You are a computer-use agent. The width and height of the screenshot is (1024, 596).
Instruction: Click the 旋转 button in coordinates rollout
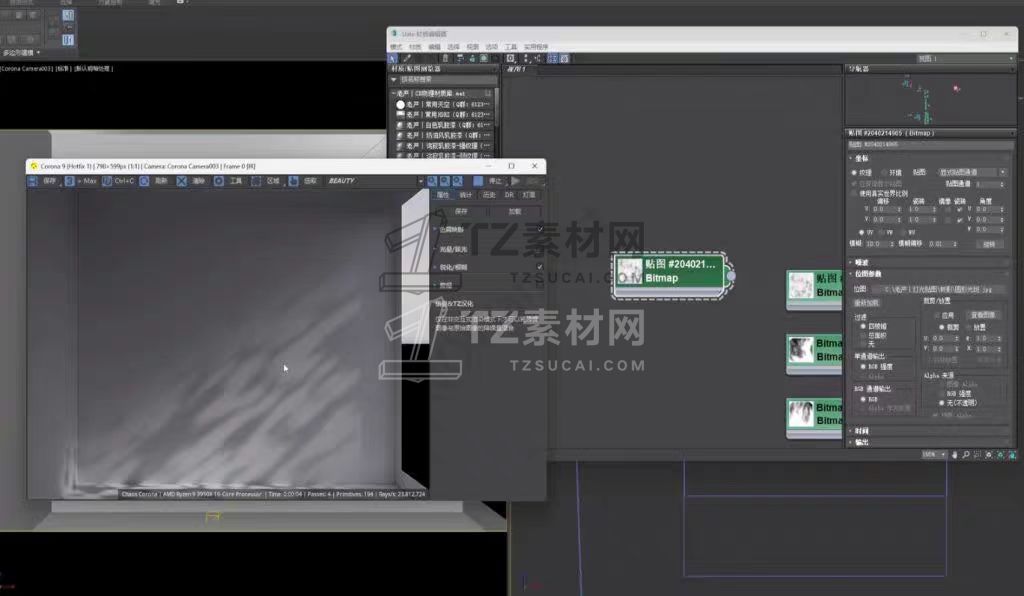point(990,244)
